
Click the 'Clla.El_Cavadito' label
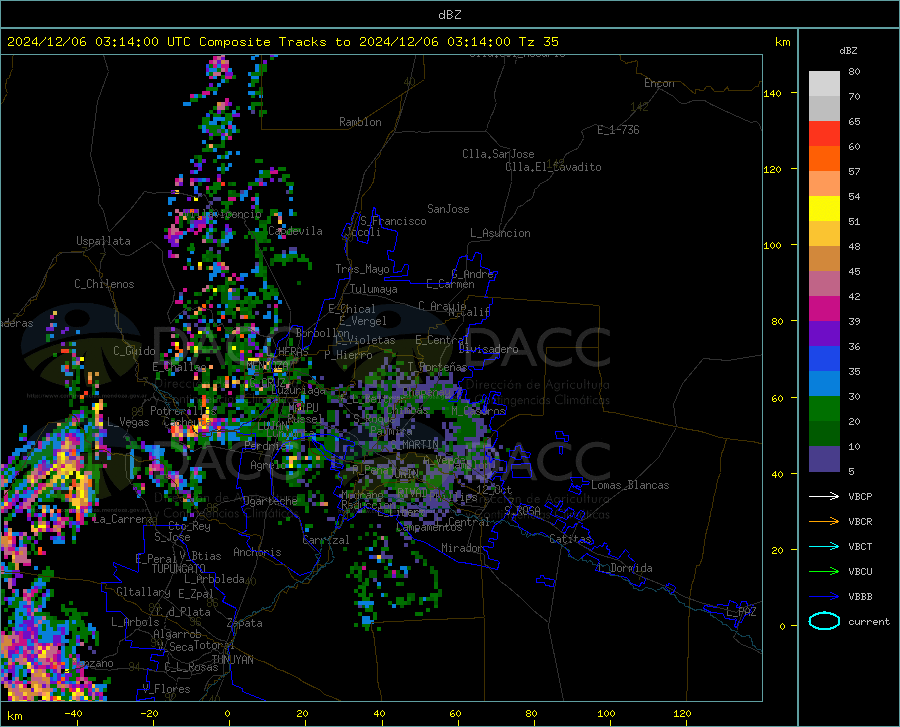click(x=553, y=167)
